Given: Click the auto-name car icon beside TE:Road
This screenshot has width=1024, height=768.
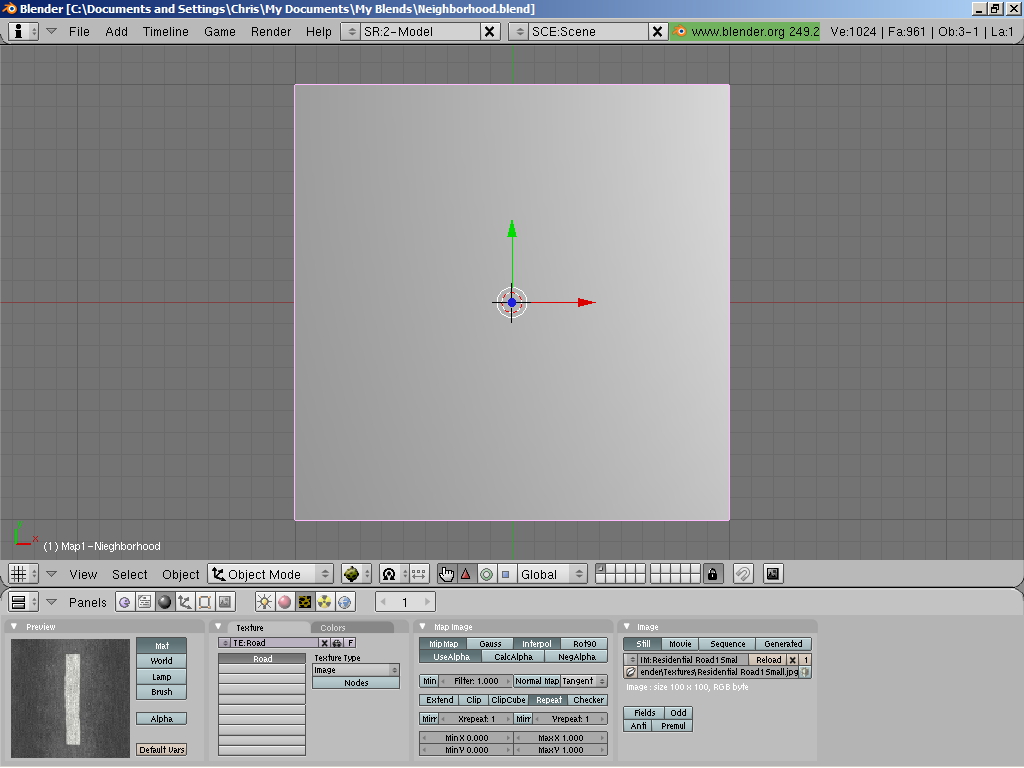Looking at the screenshot, I should click(x=337, y=643).
